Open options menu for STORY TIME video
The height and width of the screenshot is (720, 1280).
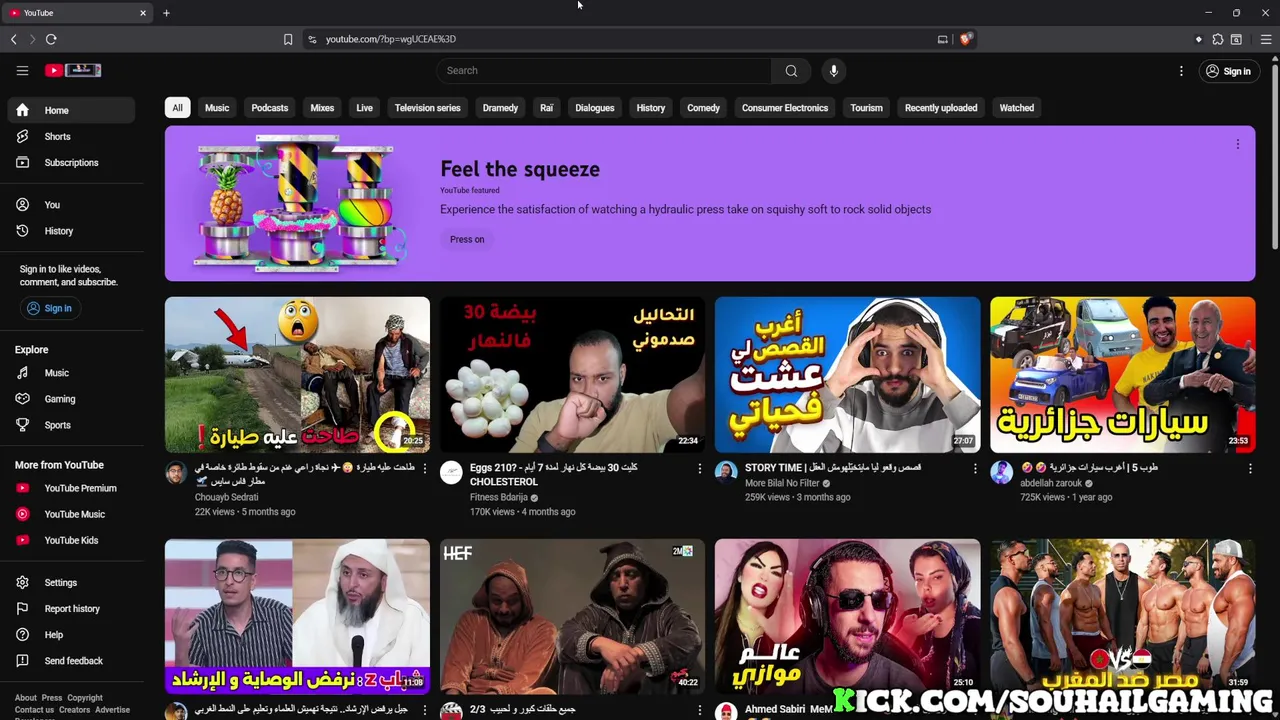coord(975,468)
